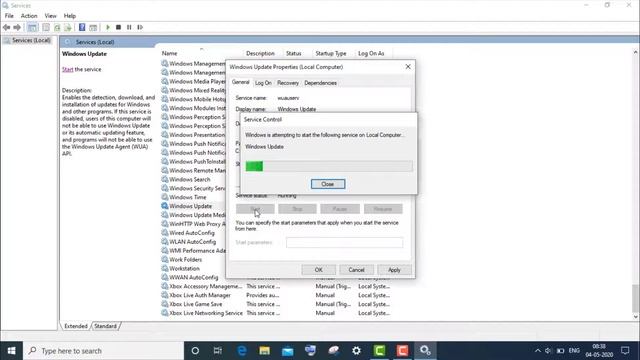
Task: Click Close in Service Control dialog
Action: pyautogui.click(x=328, y=184)
